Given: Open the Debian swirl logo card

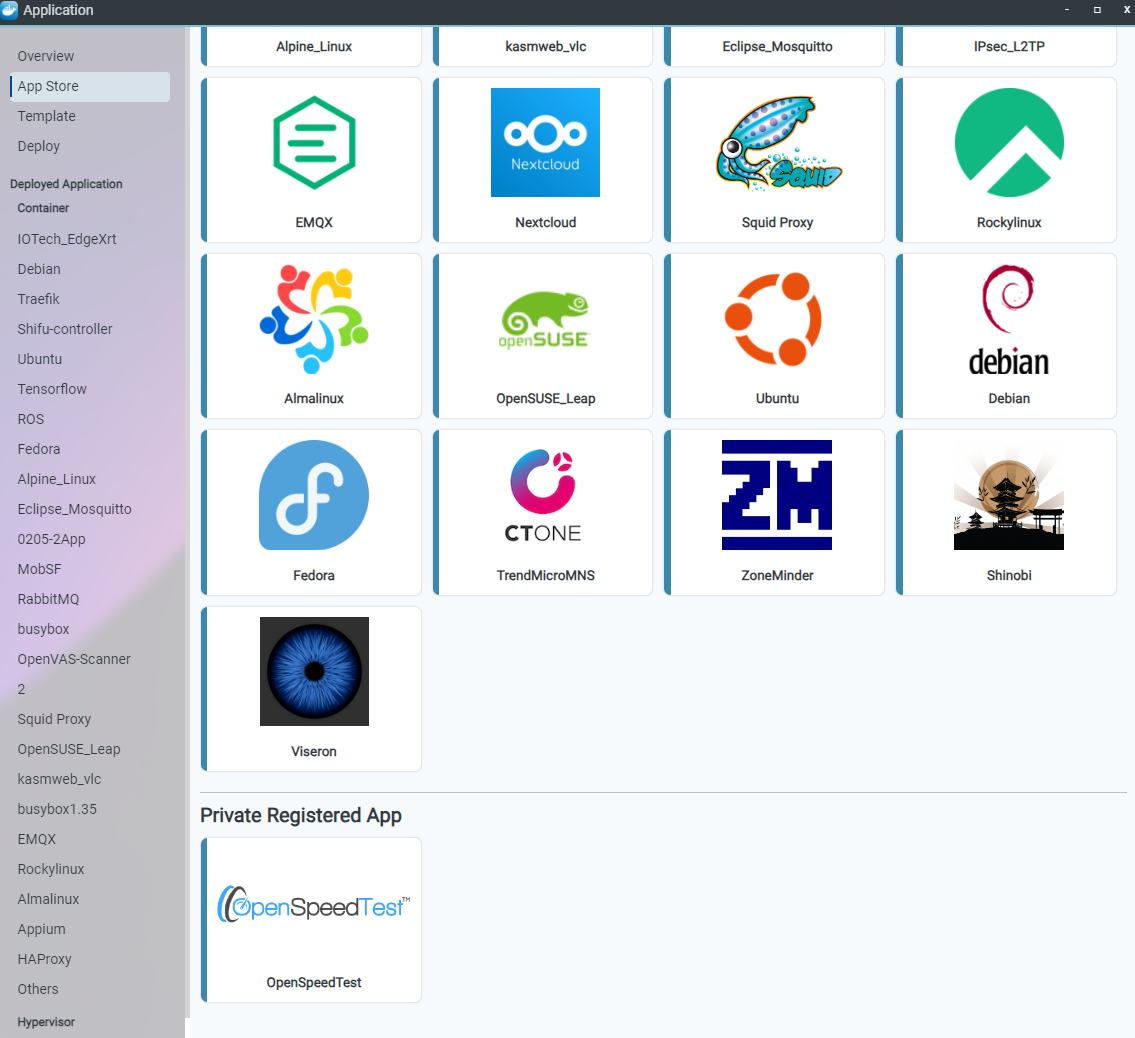Looking at the screenshot, I should (x=1009, y=319).
